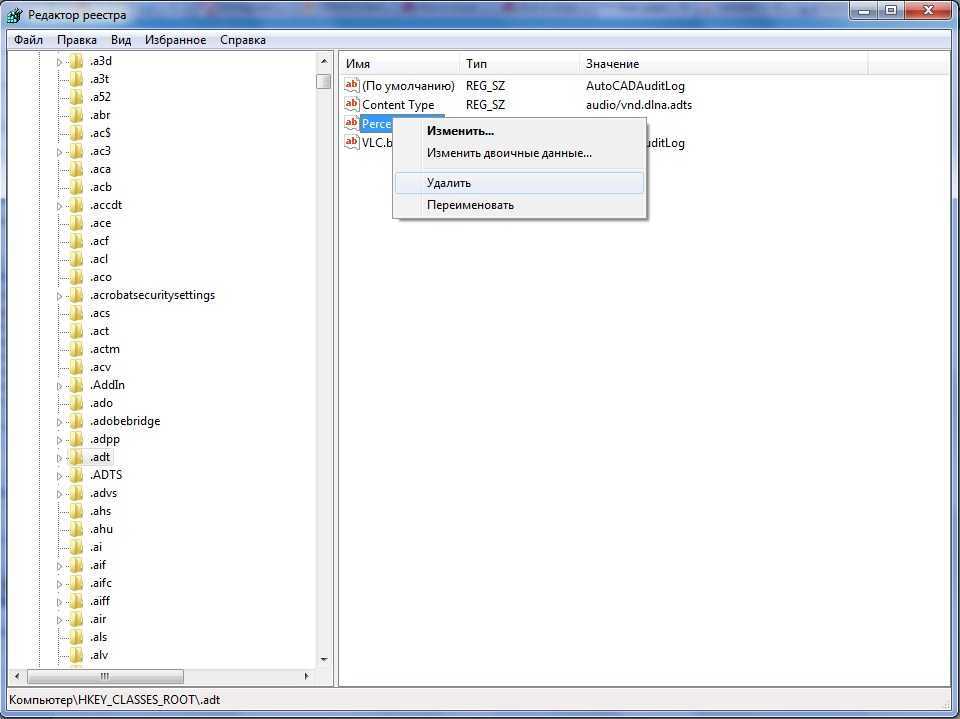This screenshot has width=960, height=719.
Task: Choose Удалить in the context menu
Action: 519,183
